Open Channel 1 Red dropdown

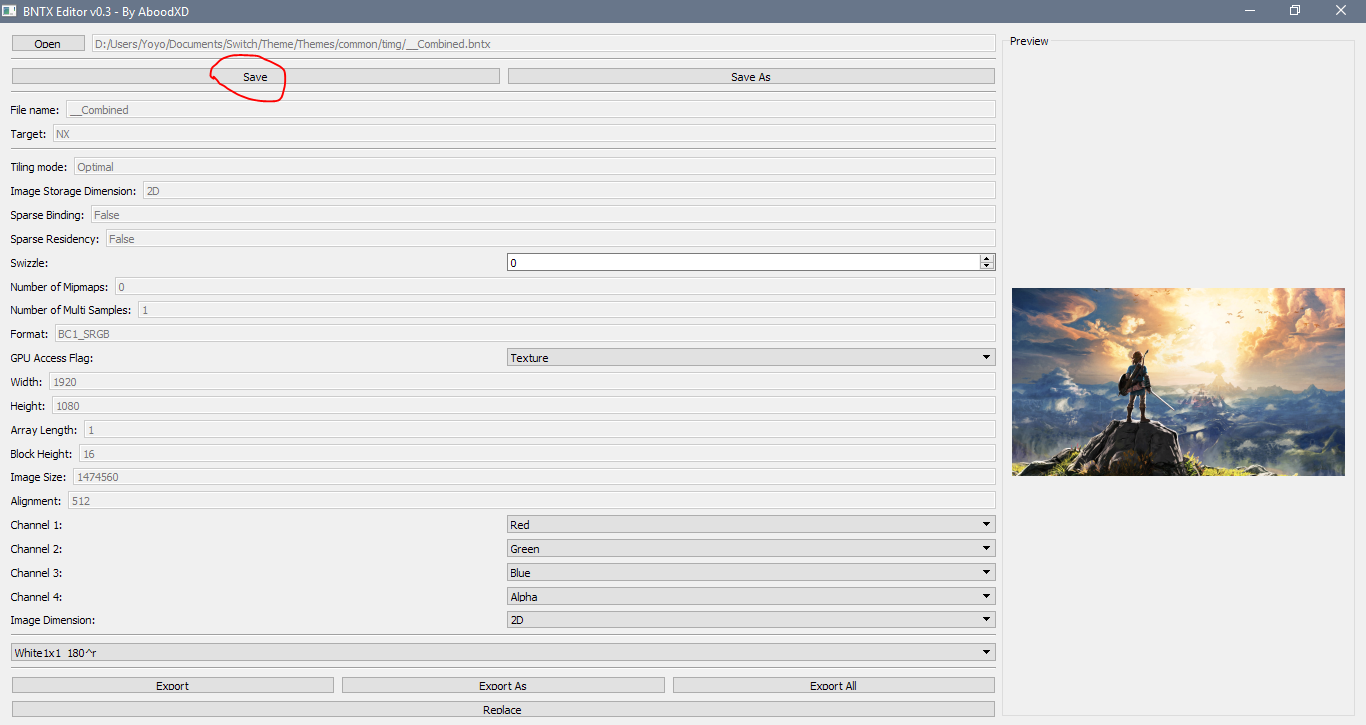coord(751,524)
